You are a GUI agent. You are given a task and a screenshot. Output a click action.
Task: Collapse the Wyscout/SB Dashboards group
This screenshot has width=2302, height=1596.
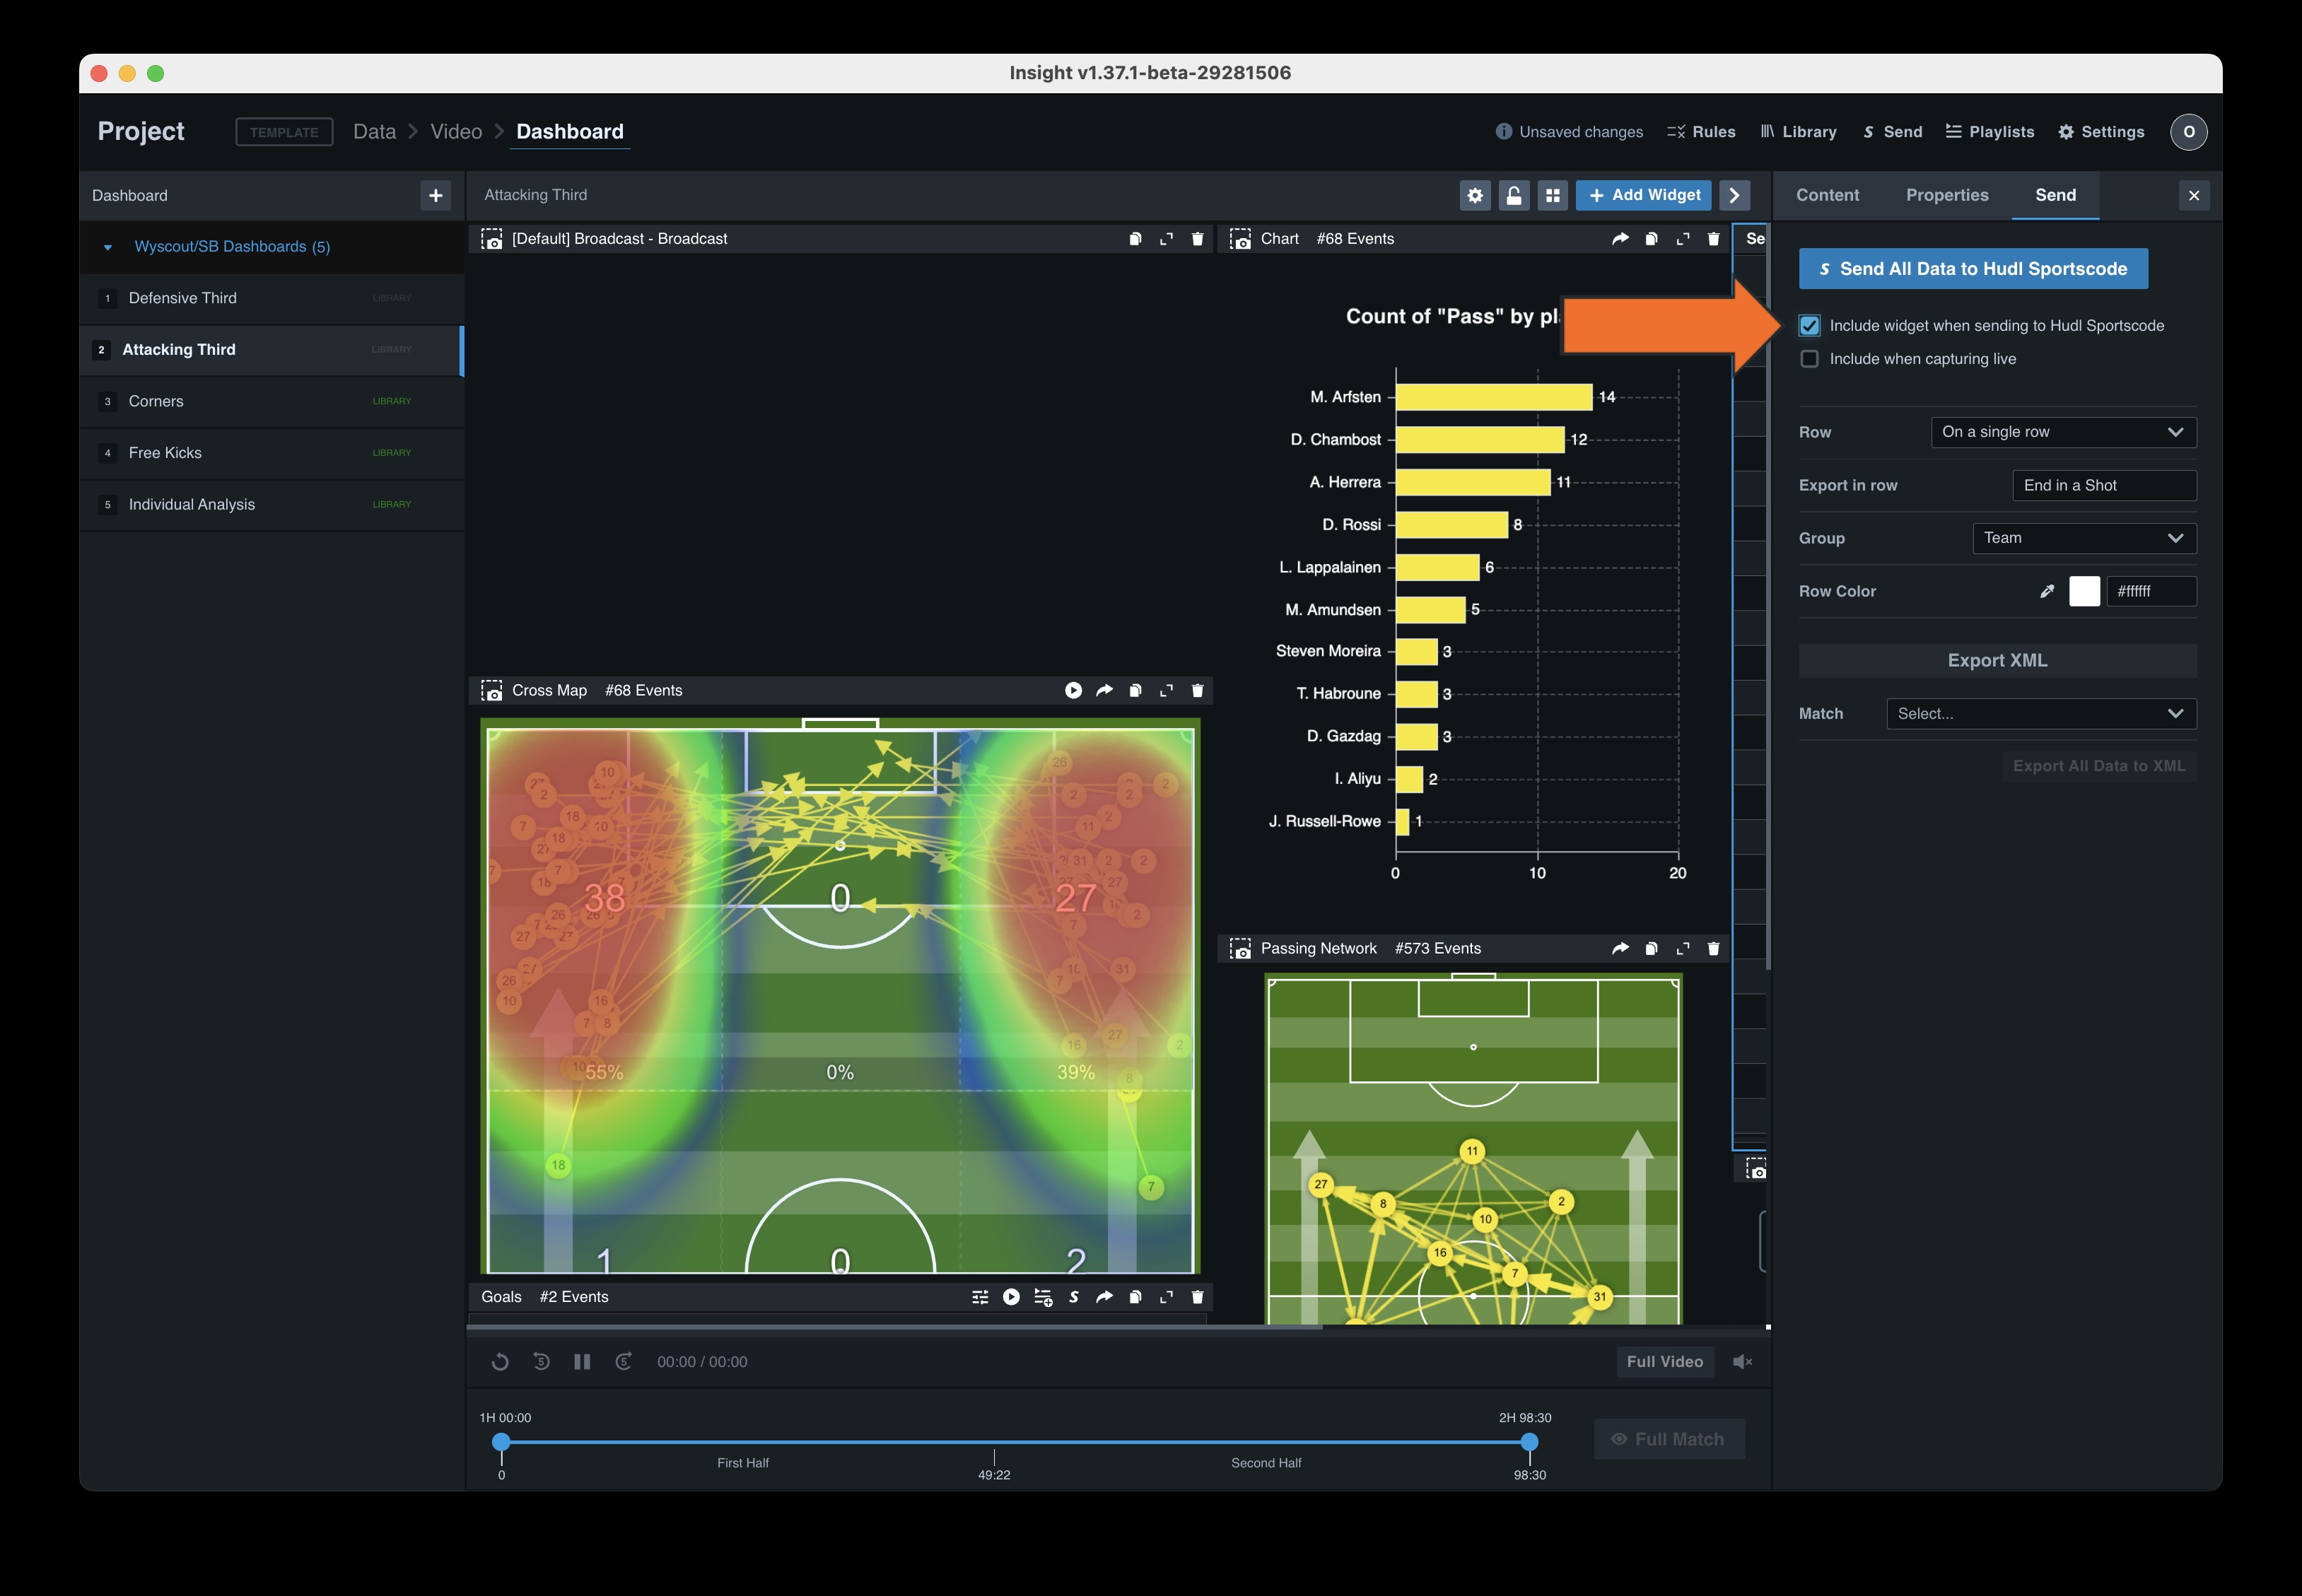click(108, 247)
